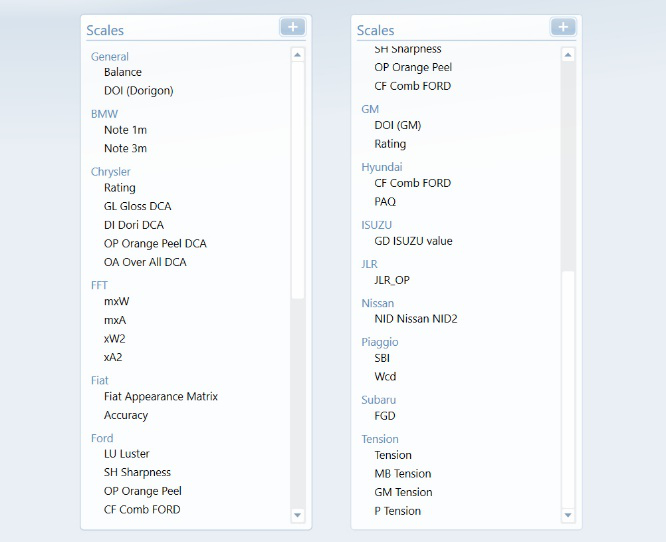Pick OA Over All DCA scale

pos(145,262)
